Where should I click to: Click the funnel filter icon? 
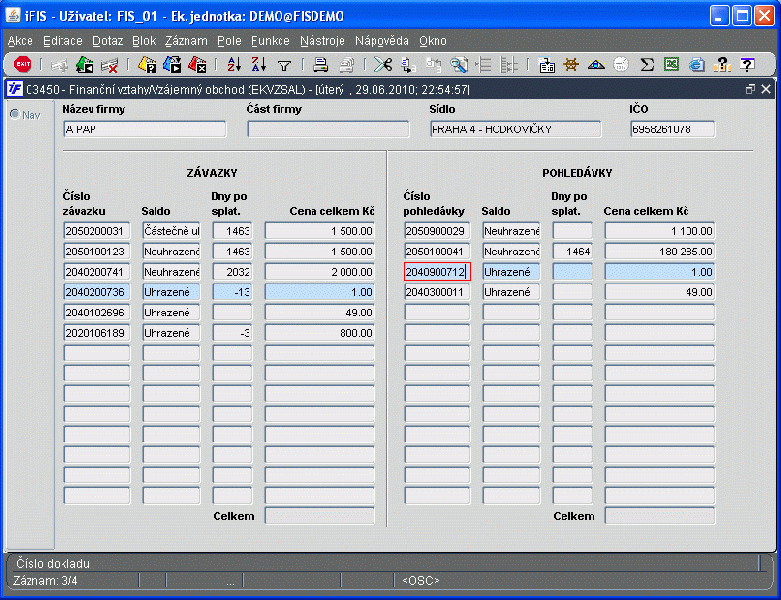[x=284, y=65]
